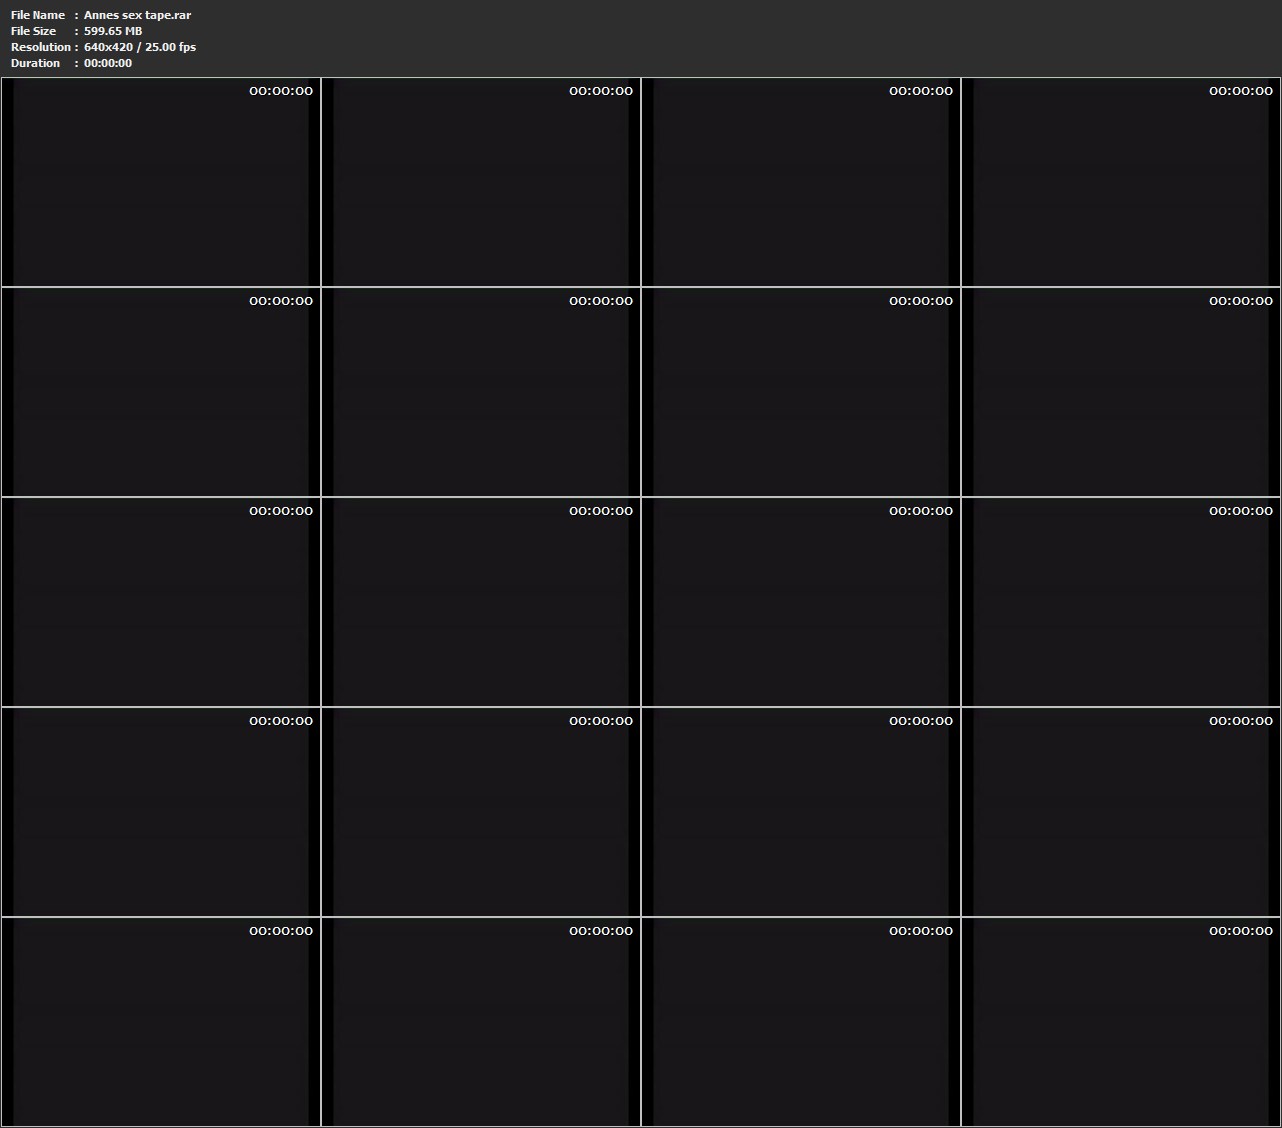Open the last thumbnail in top row
The image size is (1282, 1128).
(x=1121, y=182)
